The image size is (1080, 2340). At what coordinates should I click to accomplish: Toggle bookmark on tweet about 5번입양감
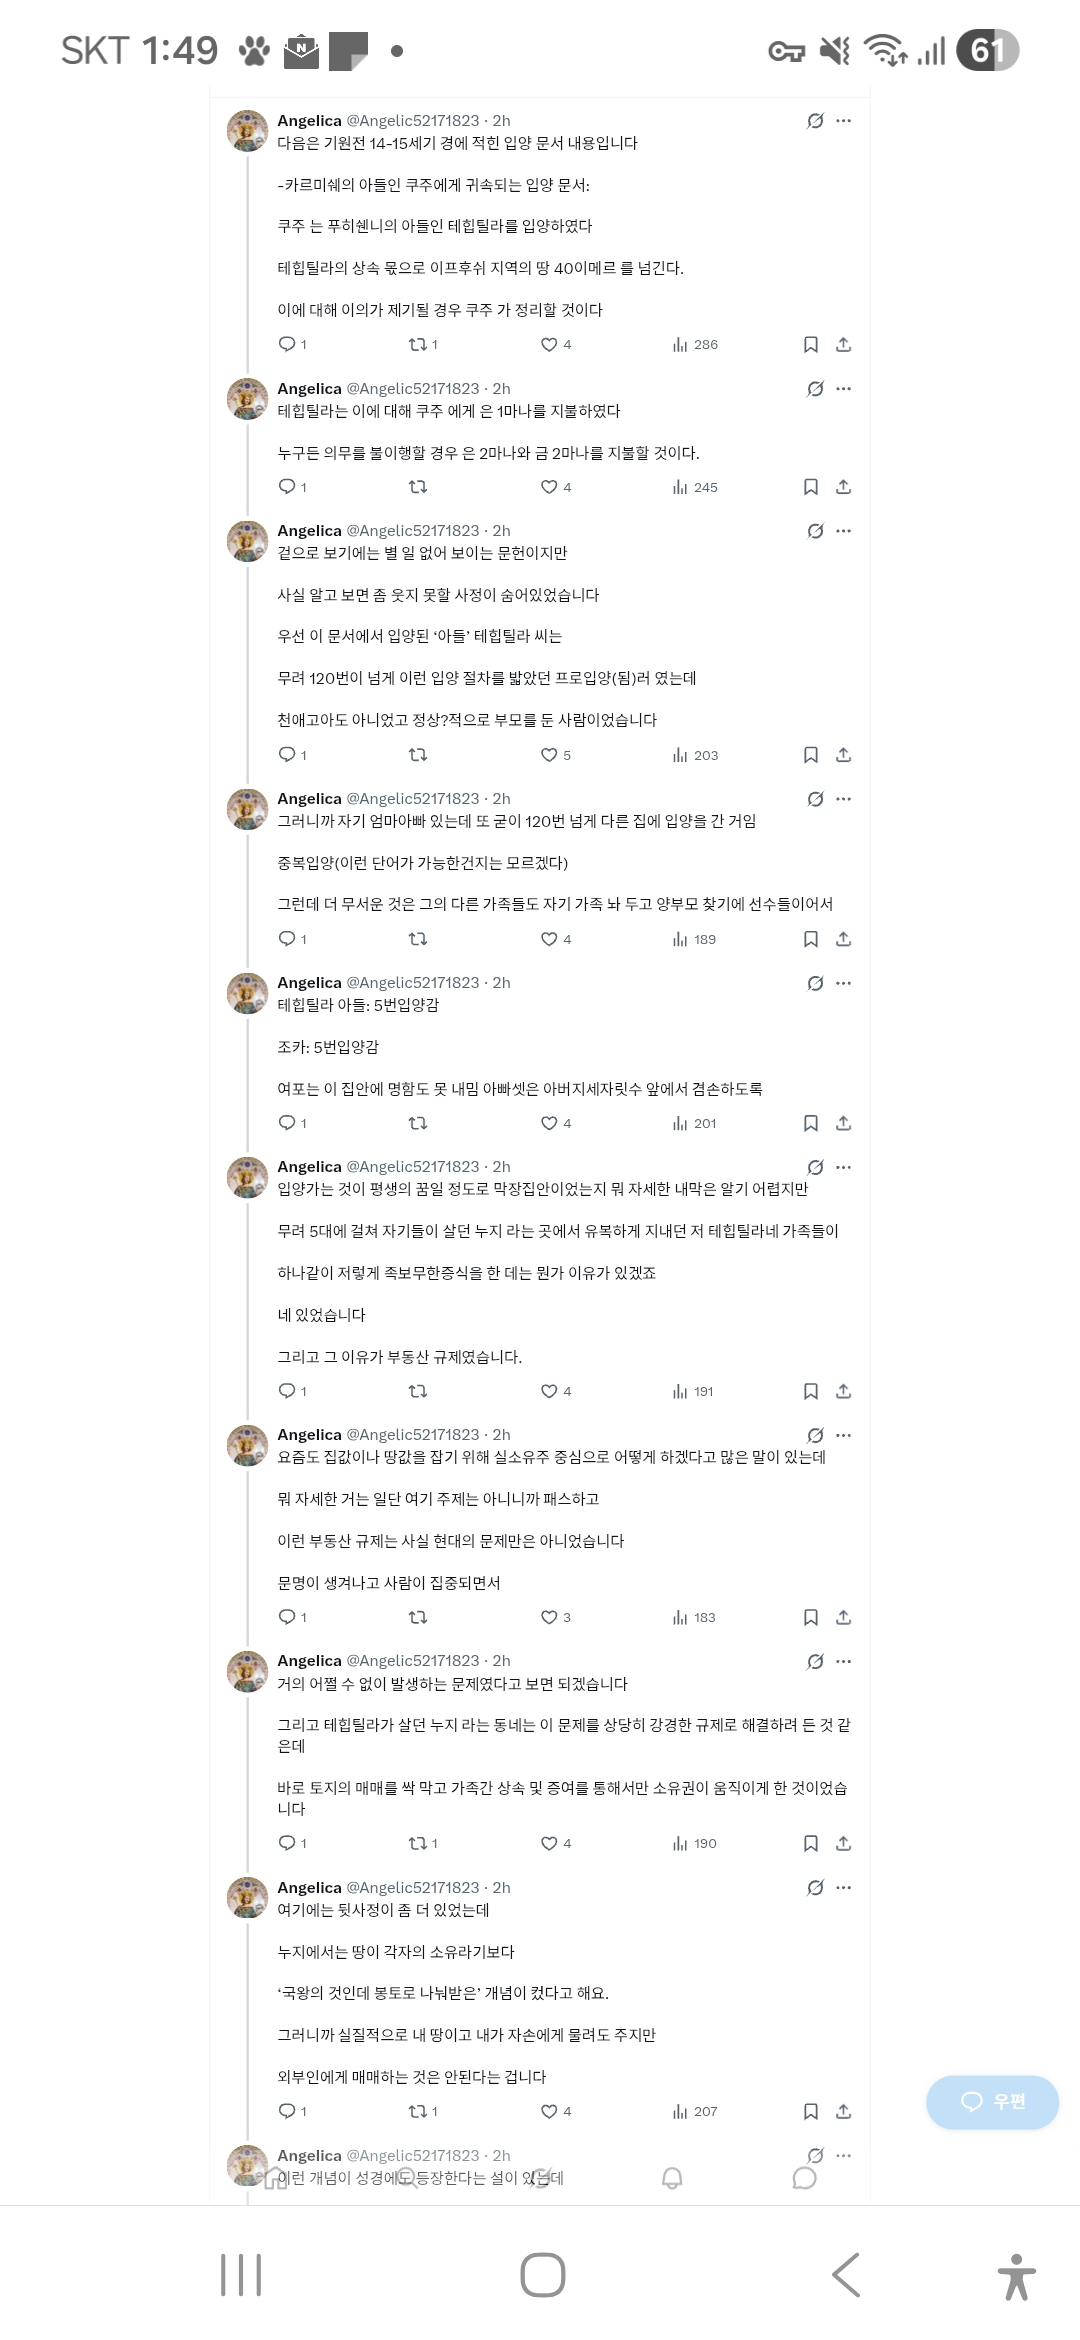811,1123
